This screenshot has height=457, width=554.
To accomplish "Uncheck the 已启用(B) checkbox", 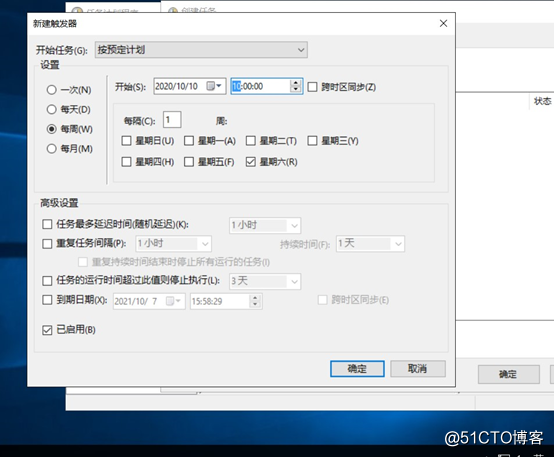I will 47,330.
